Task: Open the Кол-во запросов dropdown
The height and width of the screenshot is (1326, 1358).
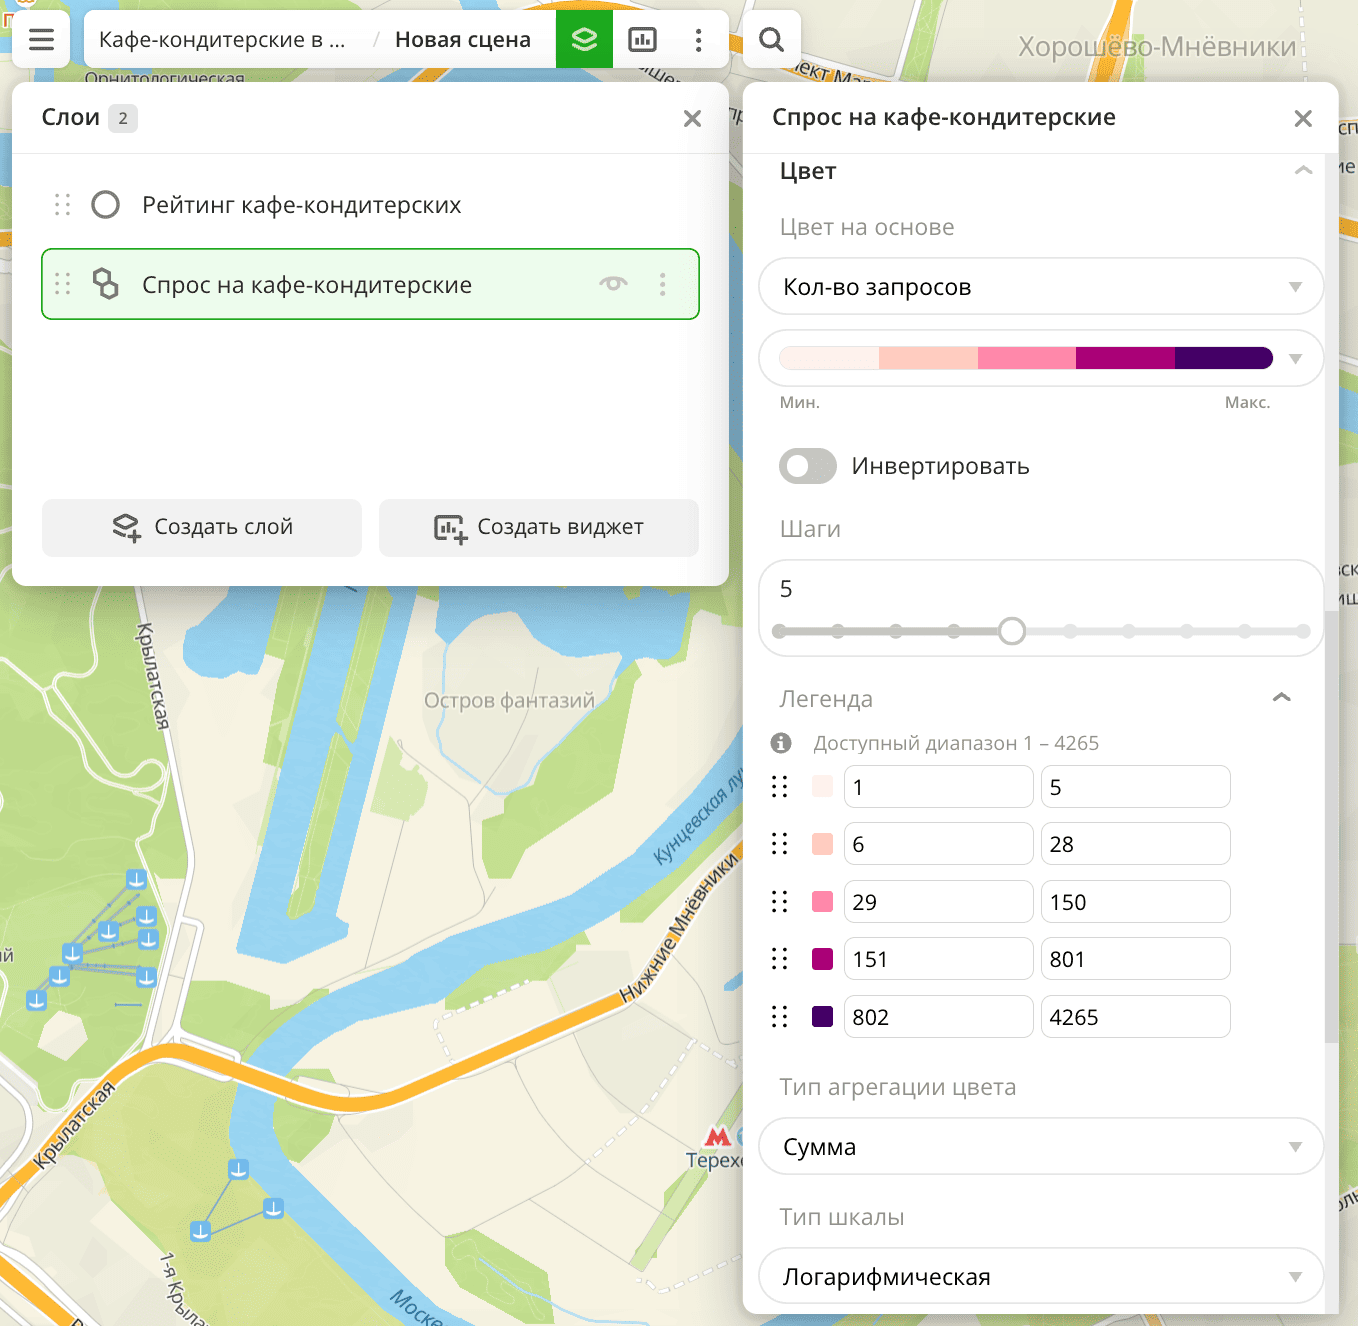Action: [x=1040, y=287]
